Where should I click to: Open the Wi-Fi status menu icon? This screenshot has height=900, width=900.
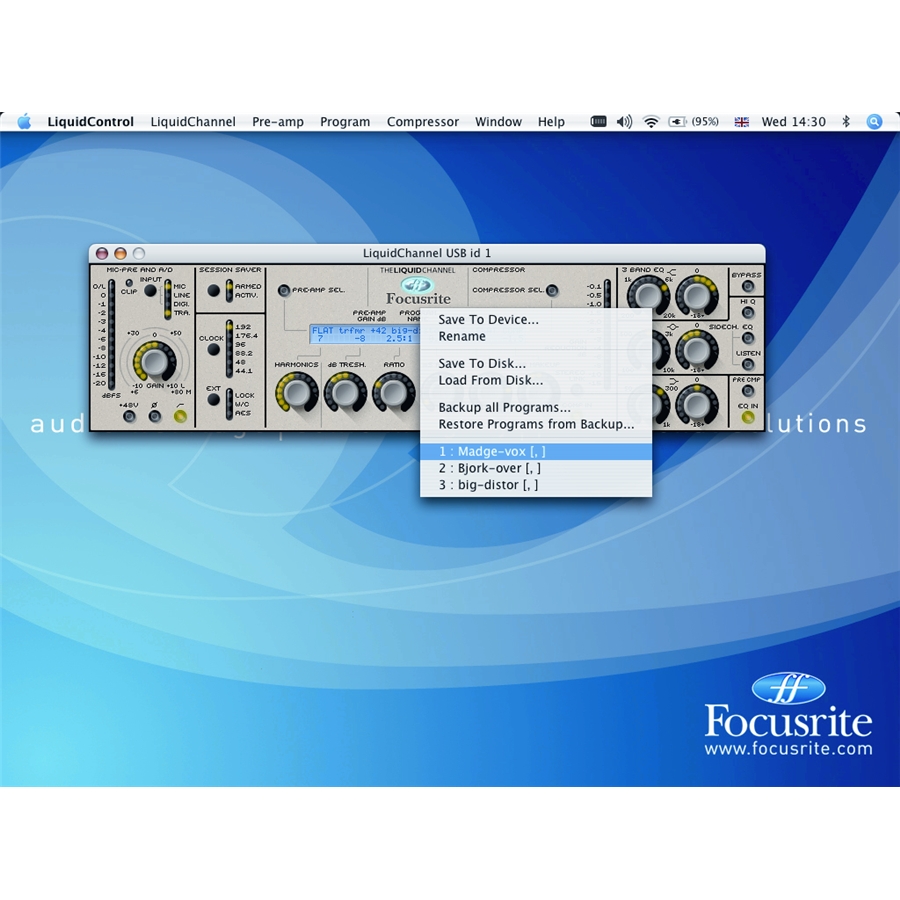[651, 122]
